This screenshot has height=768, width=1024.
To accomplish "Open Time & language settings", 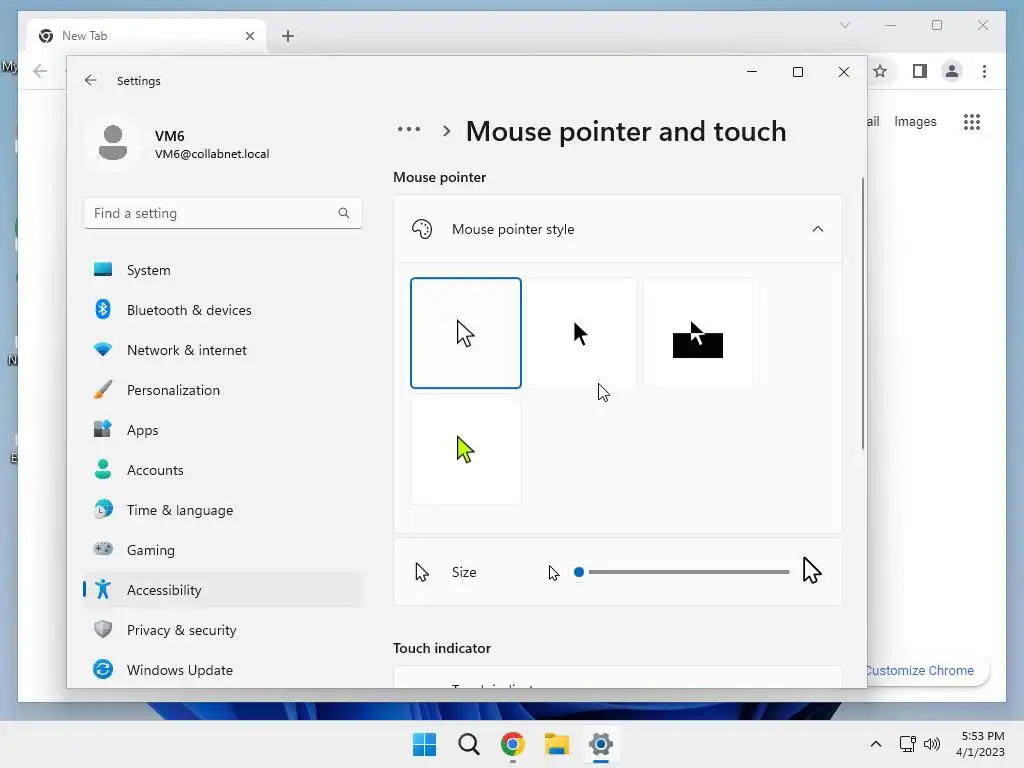I will pyautogui.click(x=223, y=510).
